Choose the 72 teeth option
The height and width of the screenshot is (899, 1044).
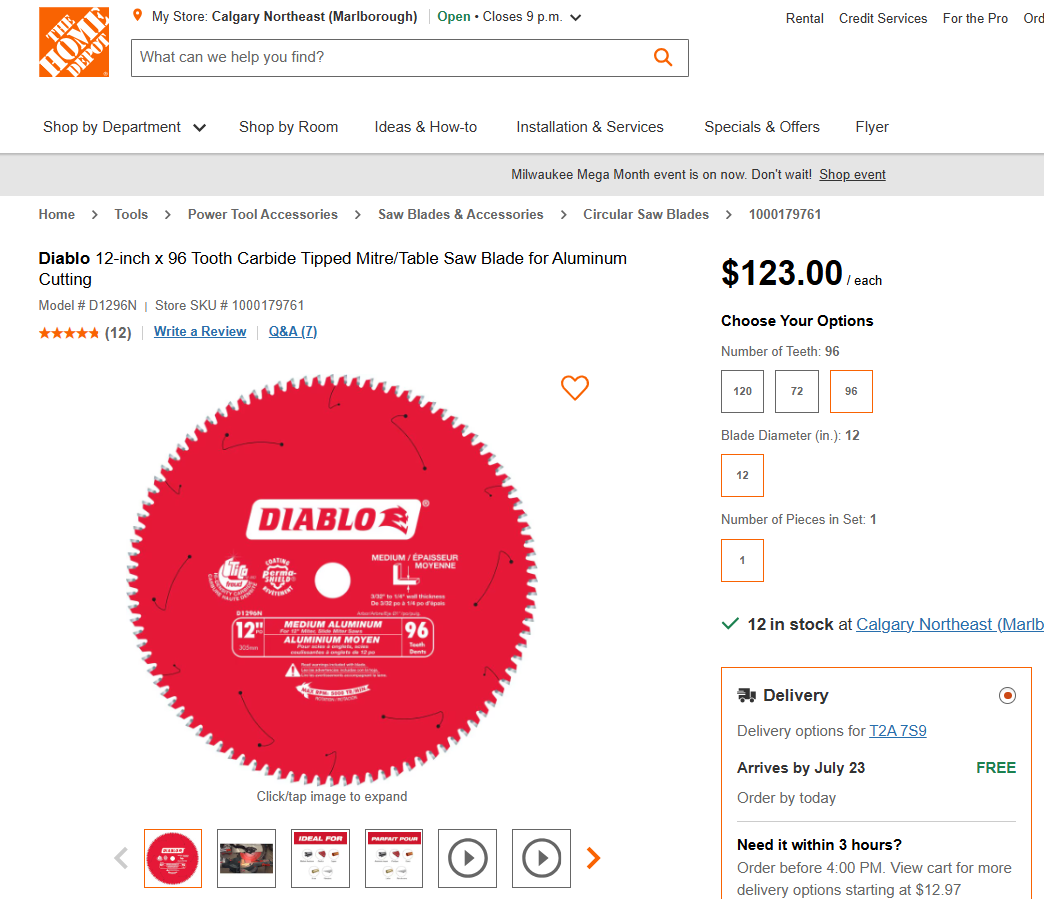[797, 391]
